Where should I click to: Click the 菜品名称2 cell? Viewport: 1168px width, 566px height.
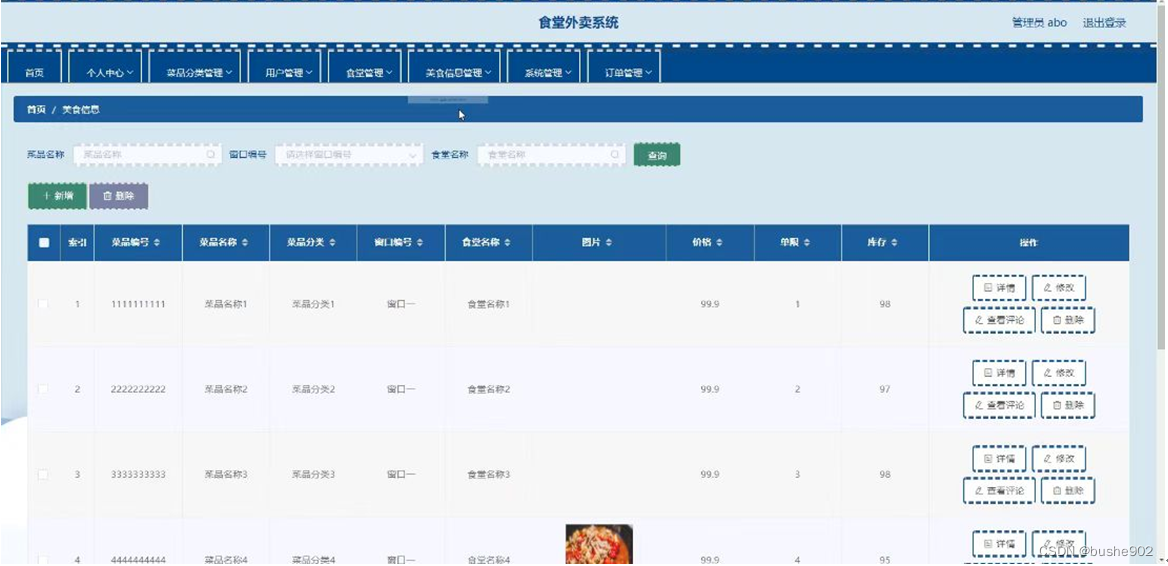pyautogui.click(x=226, y=389)
